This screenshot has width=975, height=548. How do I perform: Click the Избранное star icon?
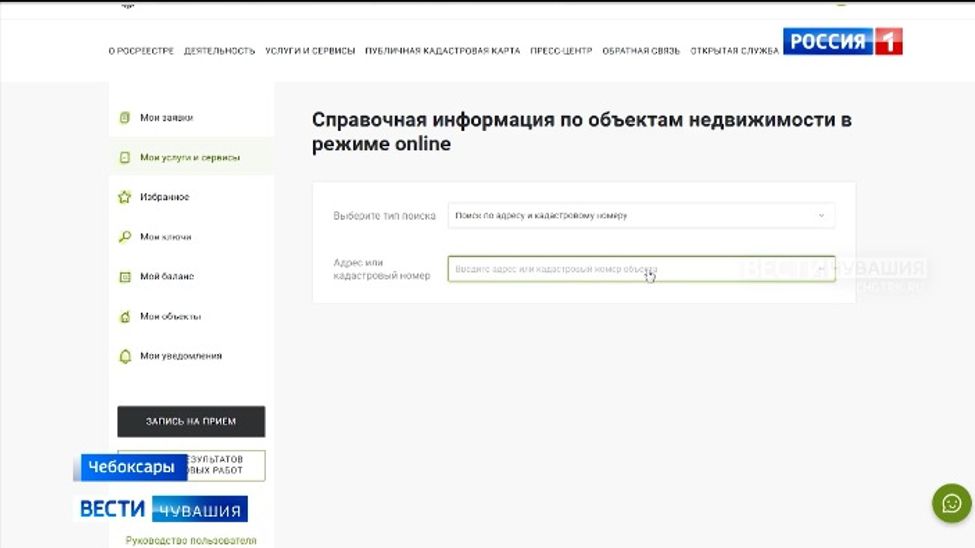(x=125, y=197)
